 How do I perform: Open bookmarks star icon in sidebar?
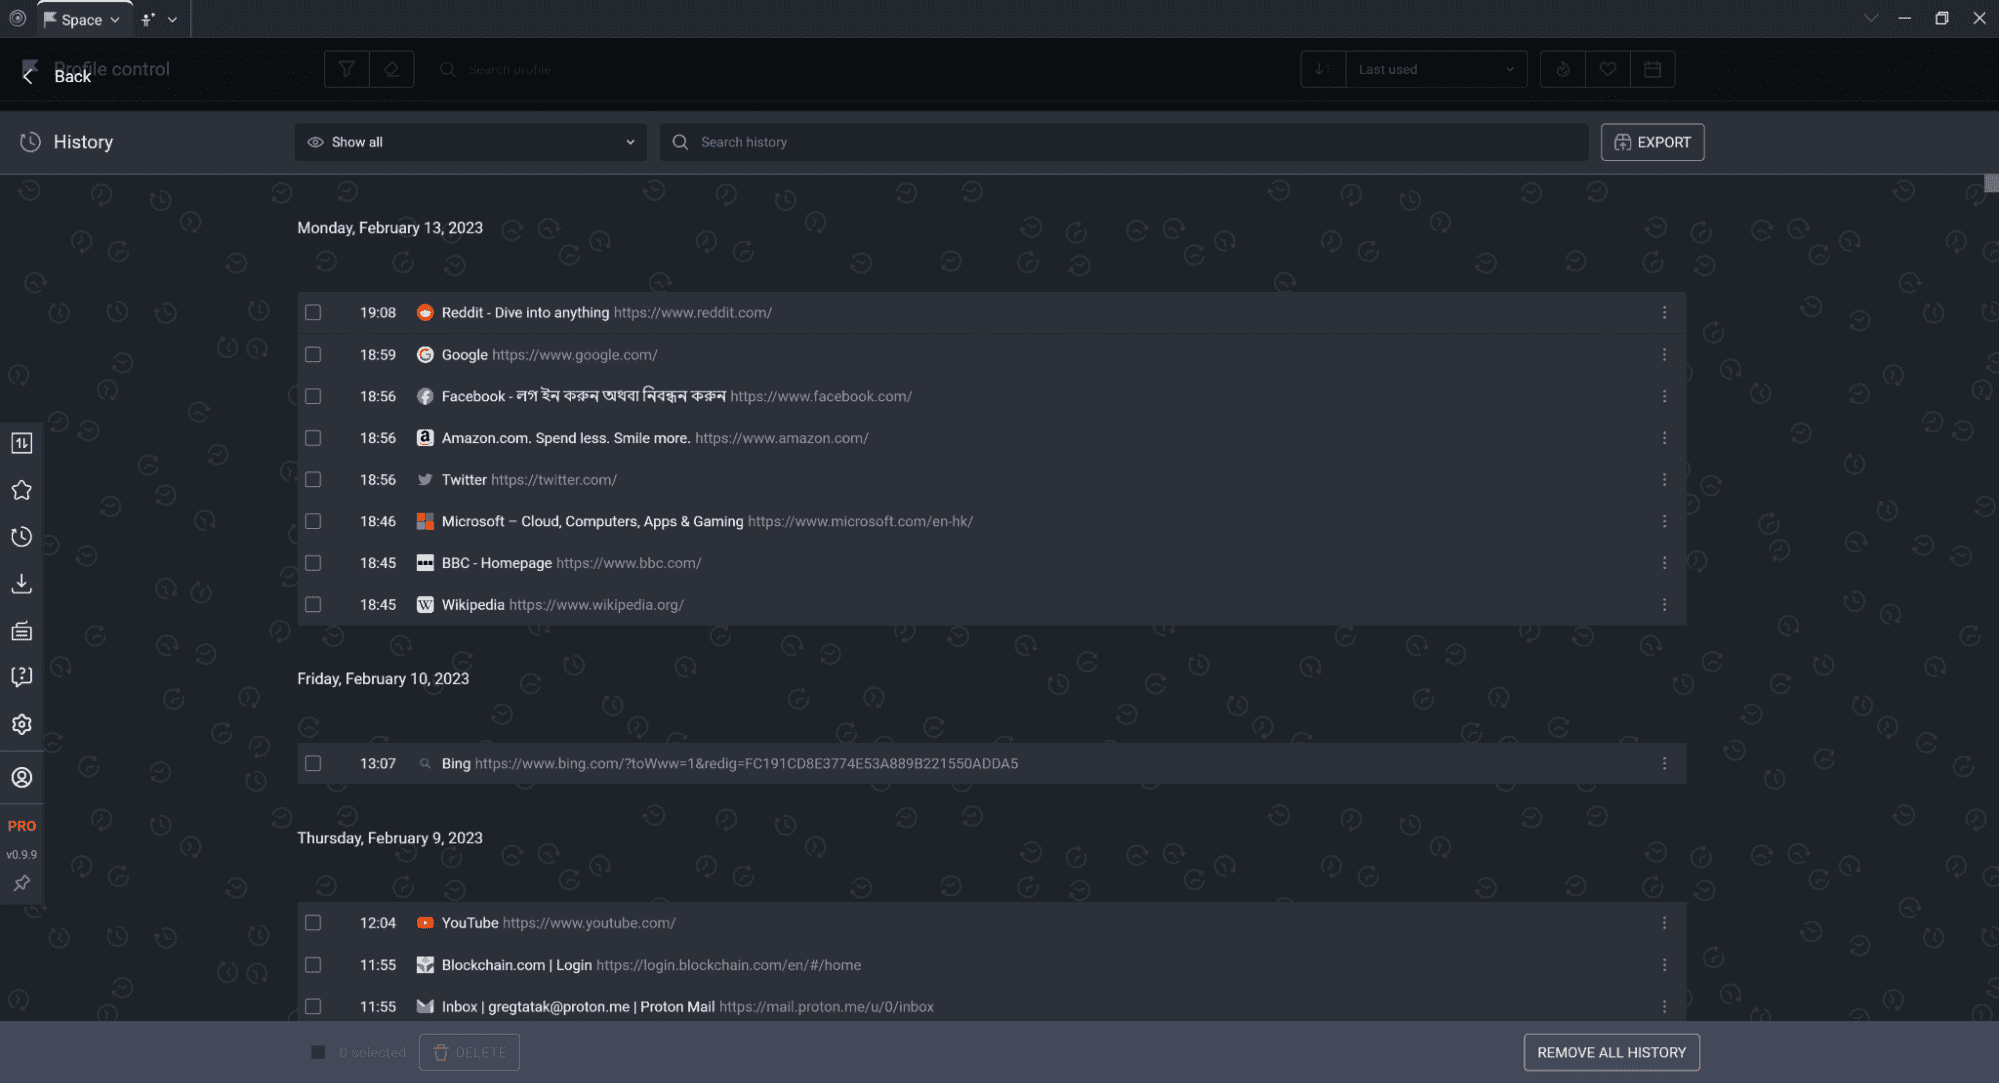tap(21, 490)
